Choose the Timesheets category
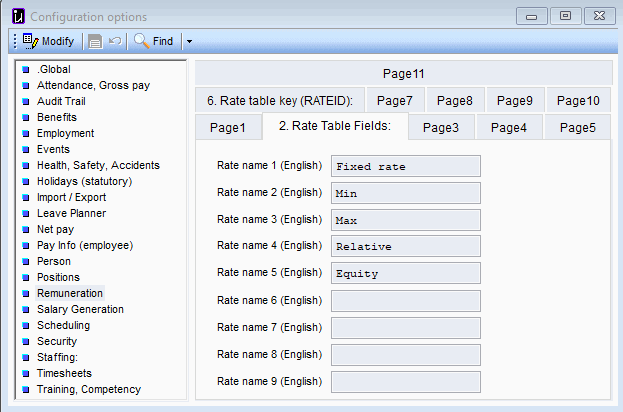Image resolution: width=623 pixels, height=412 pixels. (66, 373)
